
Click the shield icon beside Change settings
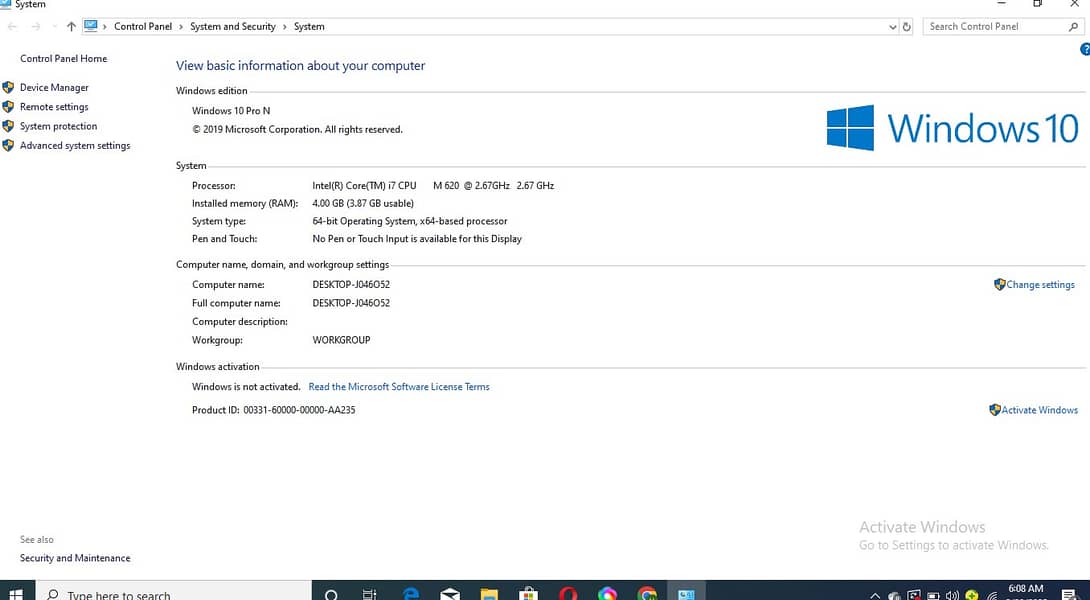(1000, 284)
